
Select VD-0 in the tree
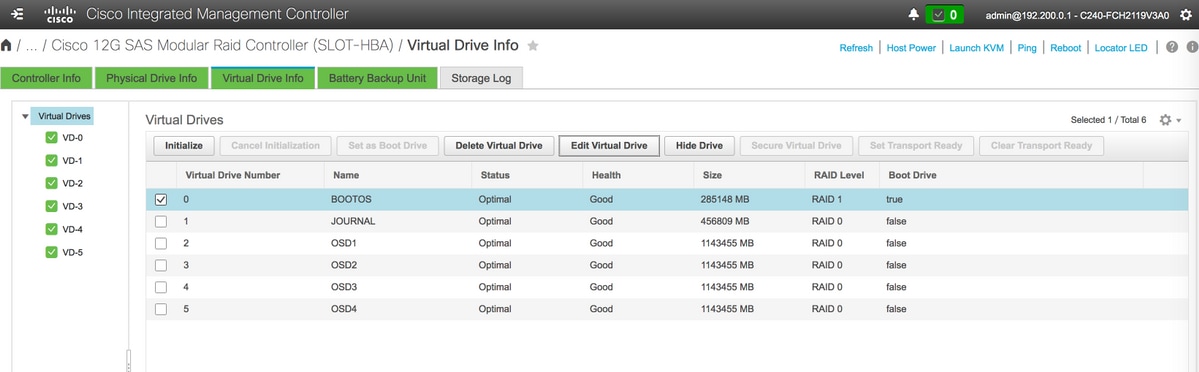point(73,138)
